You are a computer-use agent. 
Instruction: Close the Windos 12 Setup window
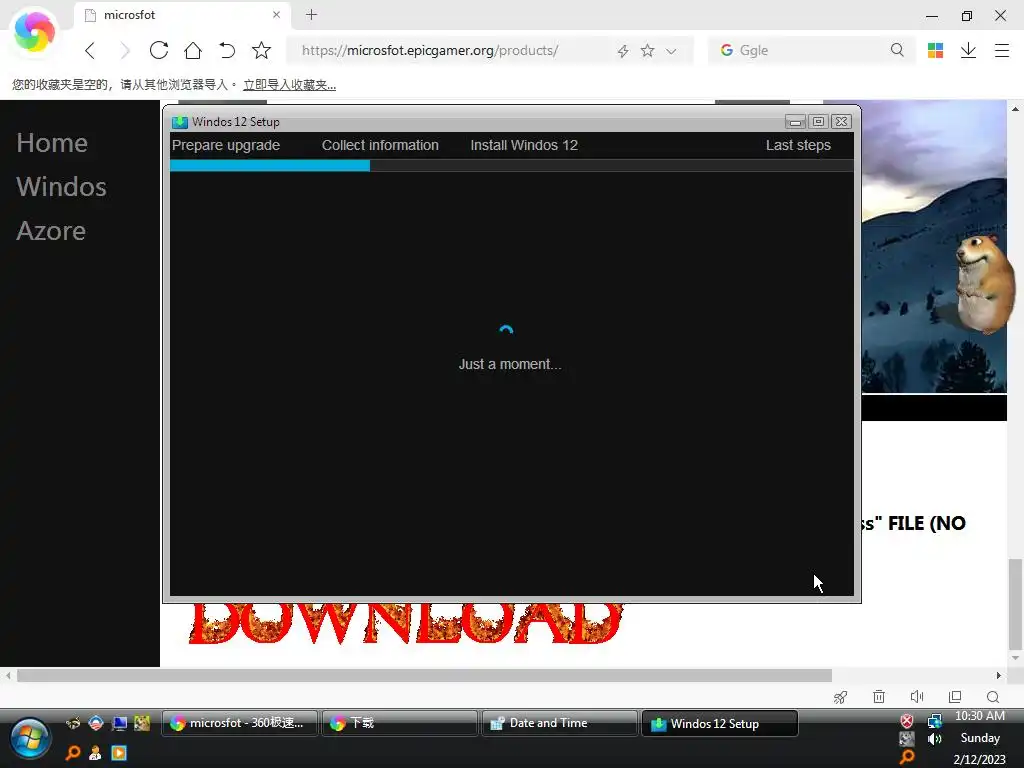click(842, 121)
